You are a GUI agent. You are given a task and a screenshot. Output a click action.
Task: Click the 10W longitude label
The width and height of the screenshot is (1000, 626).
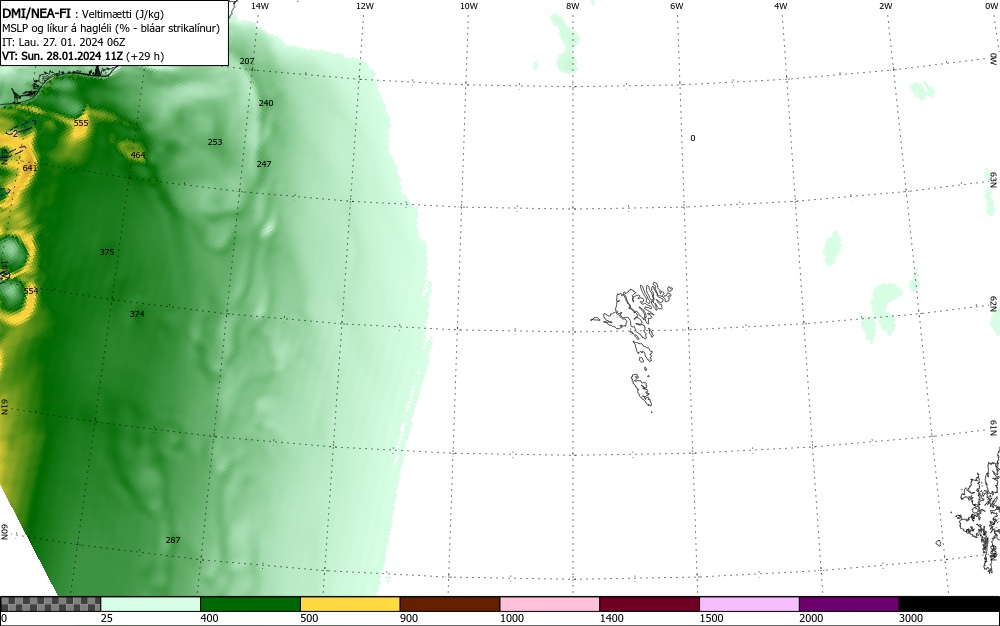[x=469, y=6]
